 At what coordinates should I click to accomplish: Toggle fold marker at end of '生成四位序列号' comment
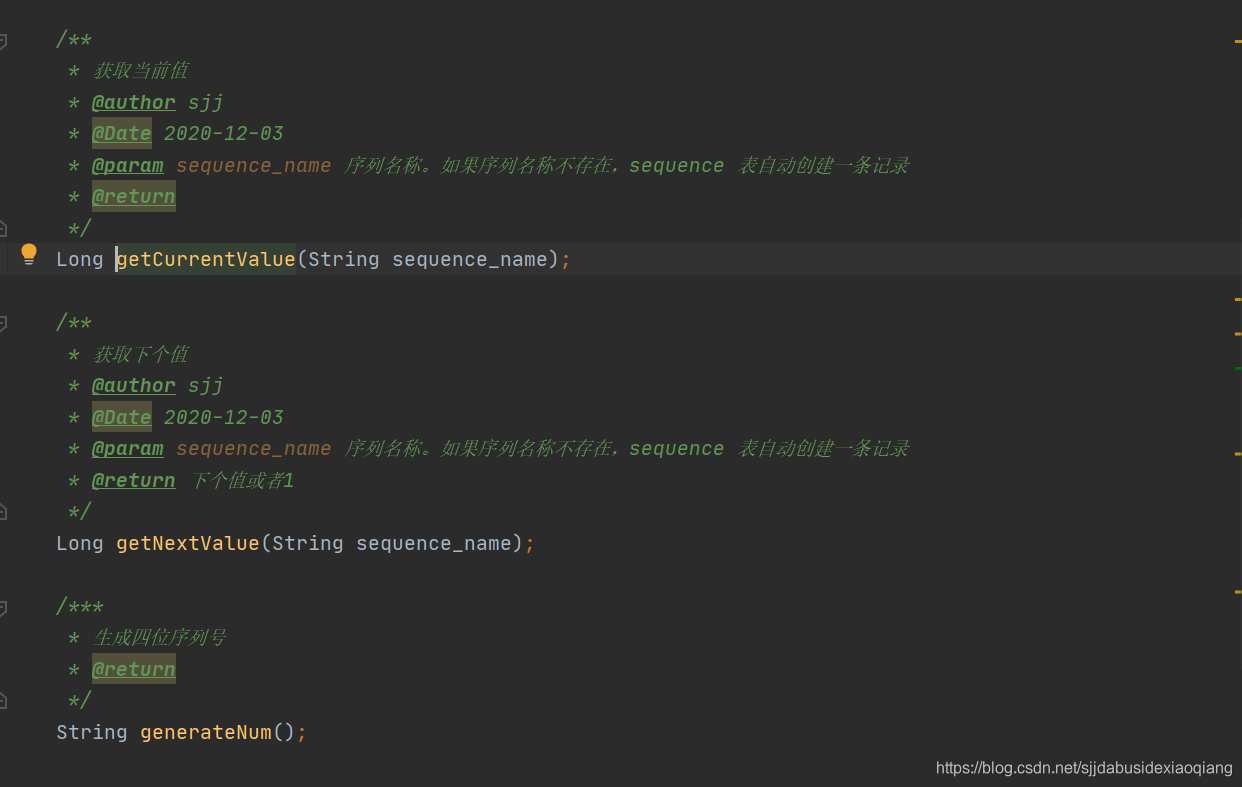(x=2, y=700)
